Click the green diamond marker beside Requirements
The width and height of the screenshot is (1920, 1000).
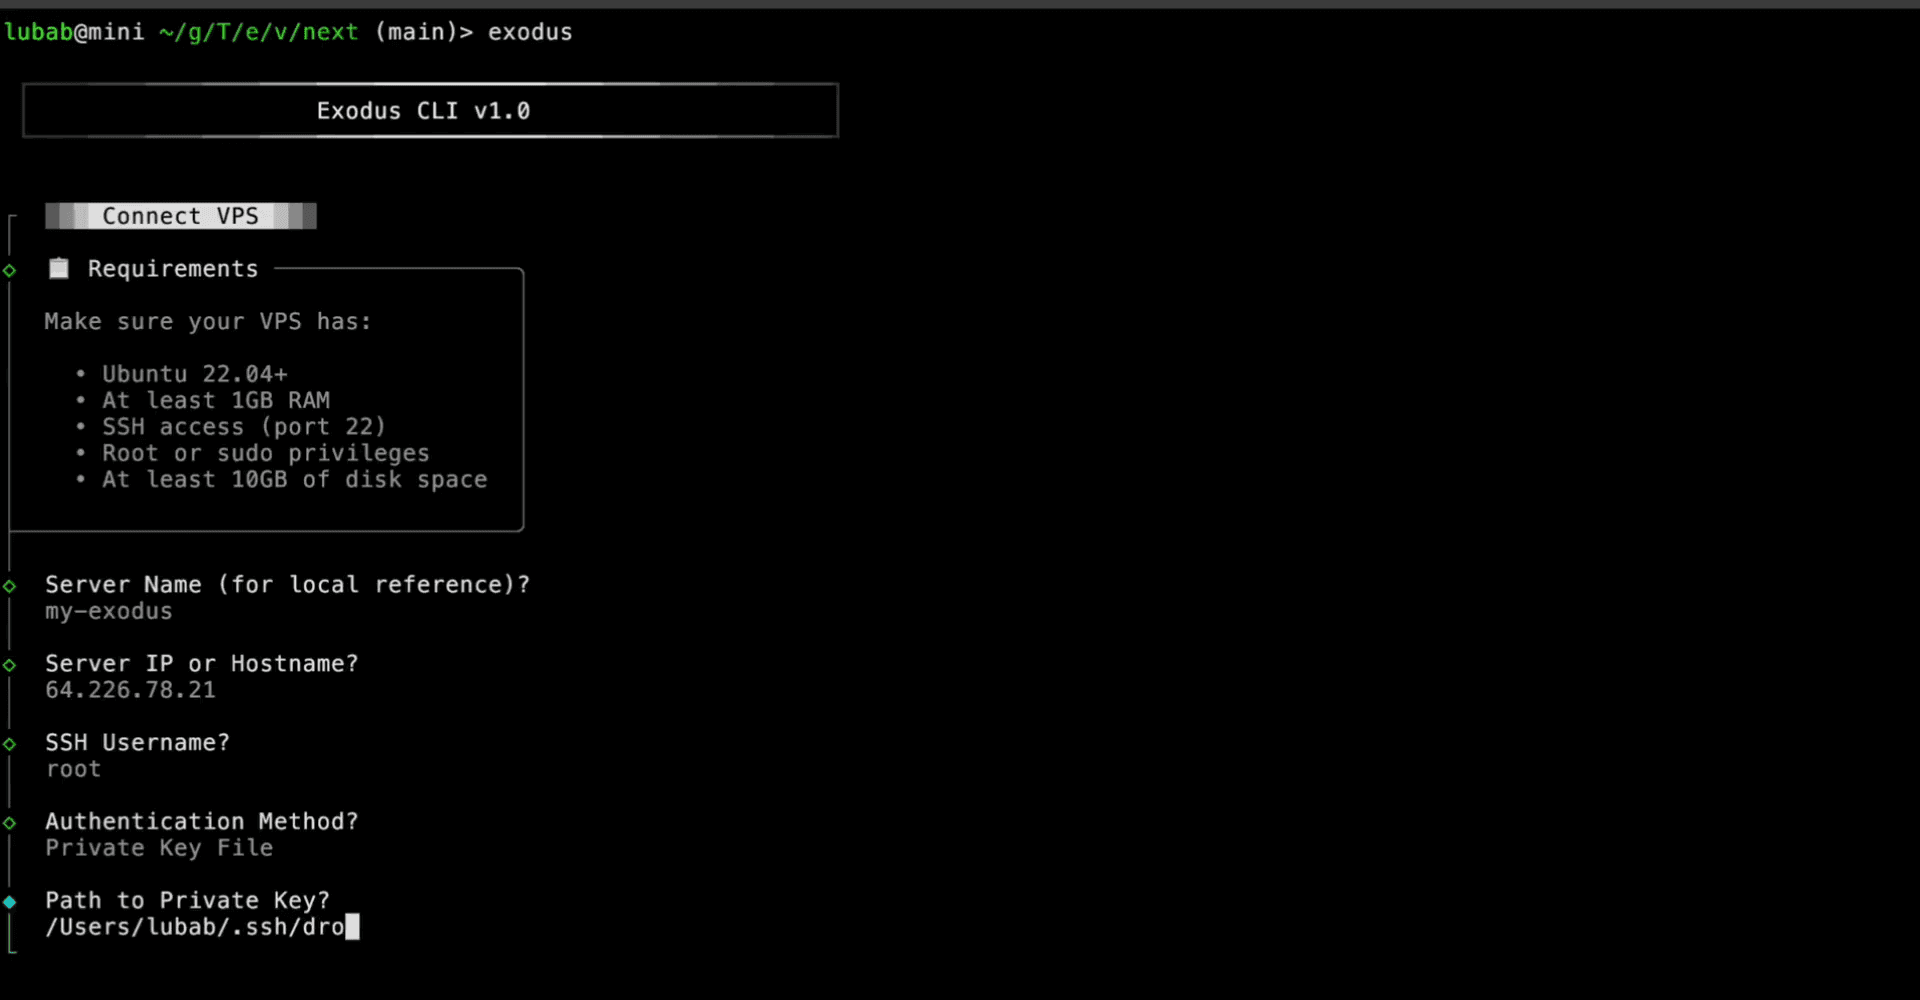click(10, 270)
